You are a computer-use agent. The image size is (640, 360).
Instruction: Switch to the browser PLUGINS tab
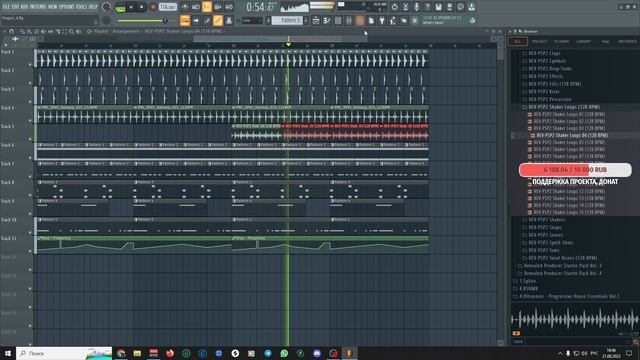tap(562, 41)
